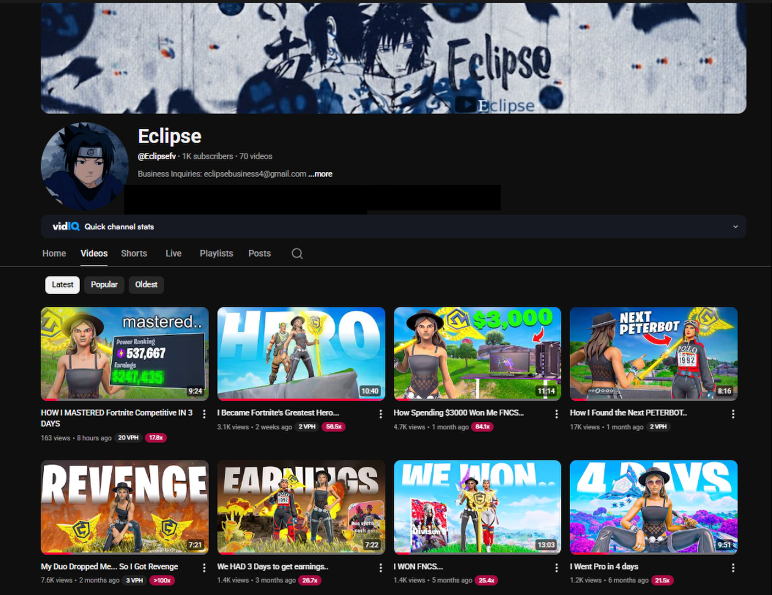Click title How Spending $3000 Won Me FNCS
772x595 pixels.
(x=458, y=413)
